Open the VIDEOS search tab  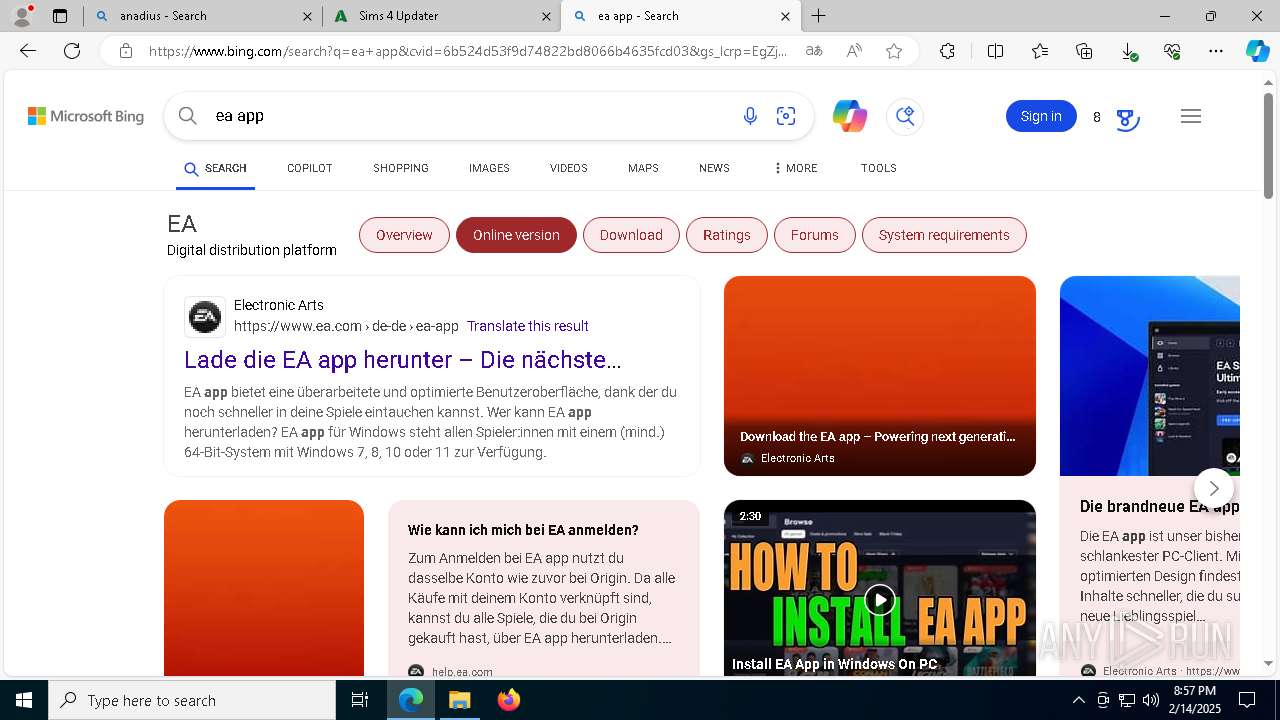tap(569, 168)
